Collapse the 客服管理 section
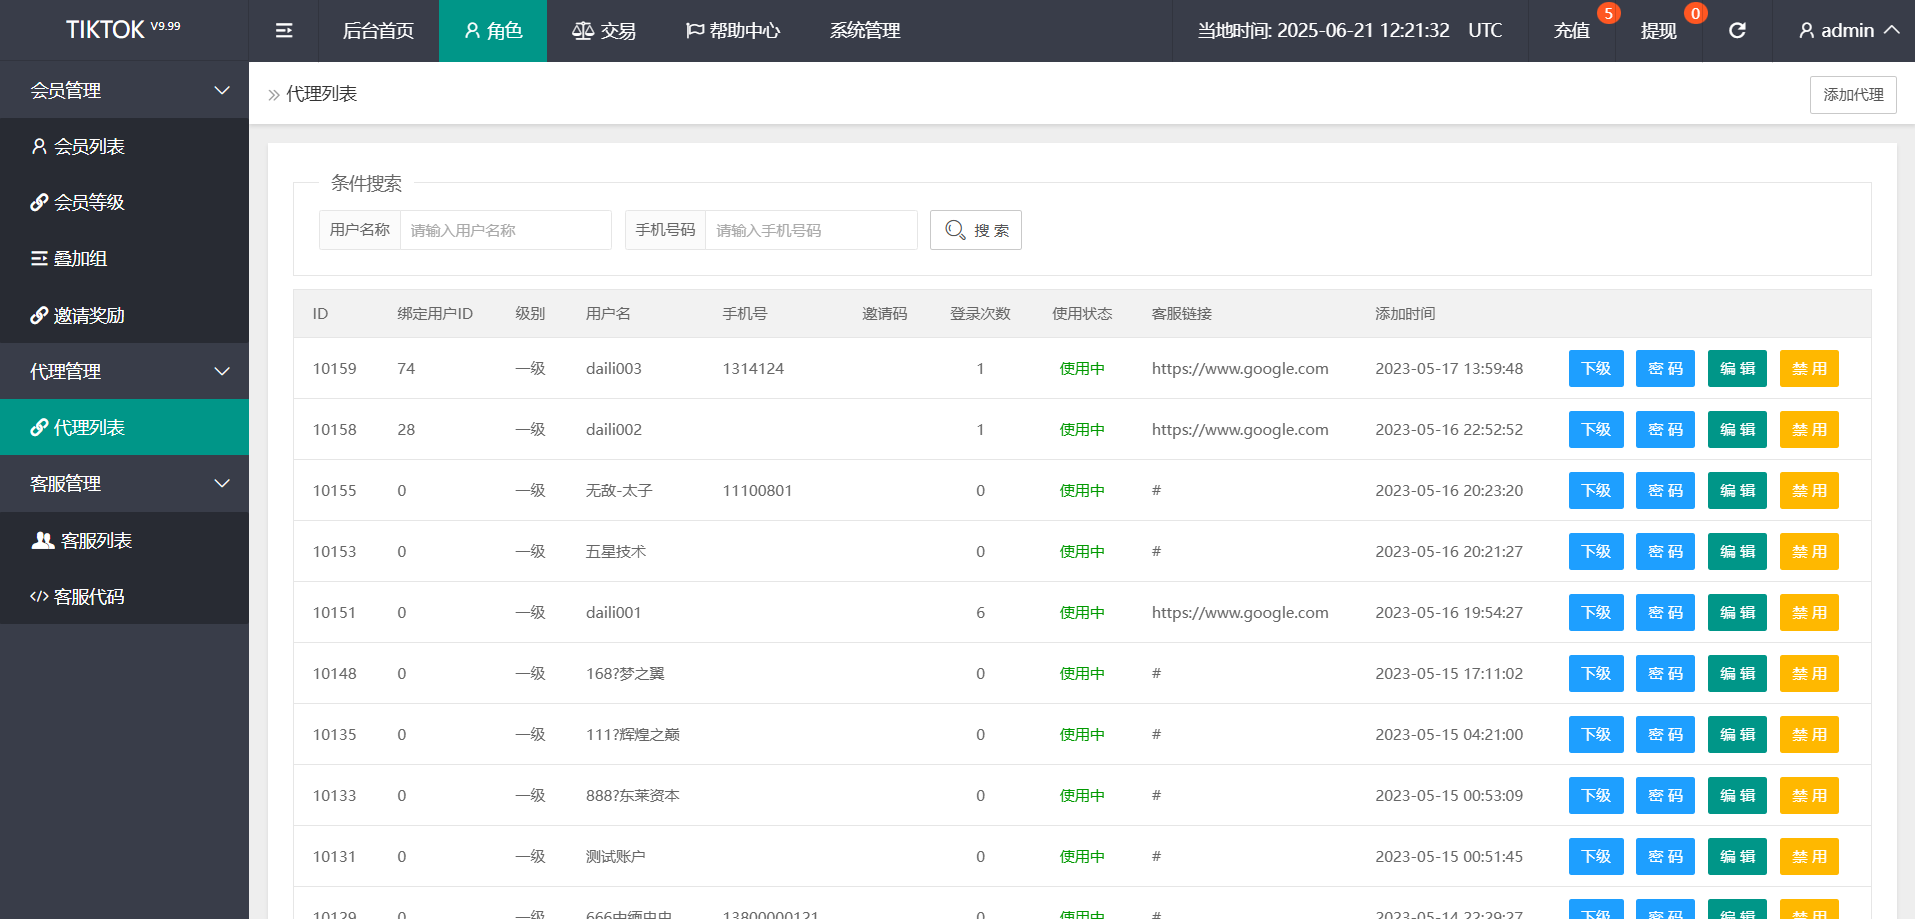Image resolution: width=1915 pixels, height=919 pixels. click(x=125, y=483)
